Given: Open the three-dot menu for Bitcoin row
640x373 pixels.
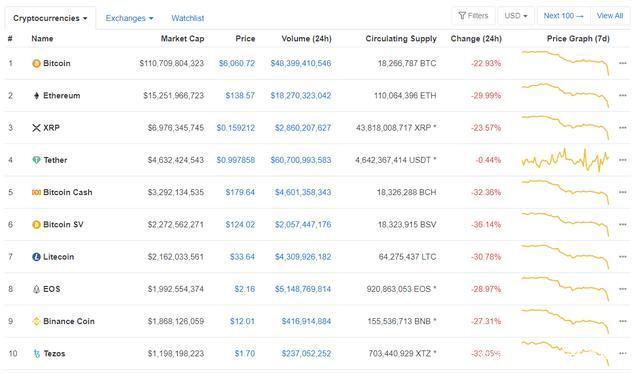Looking at the screenshot, I should pyautogui.click(x=622, y=63).
